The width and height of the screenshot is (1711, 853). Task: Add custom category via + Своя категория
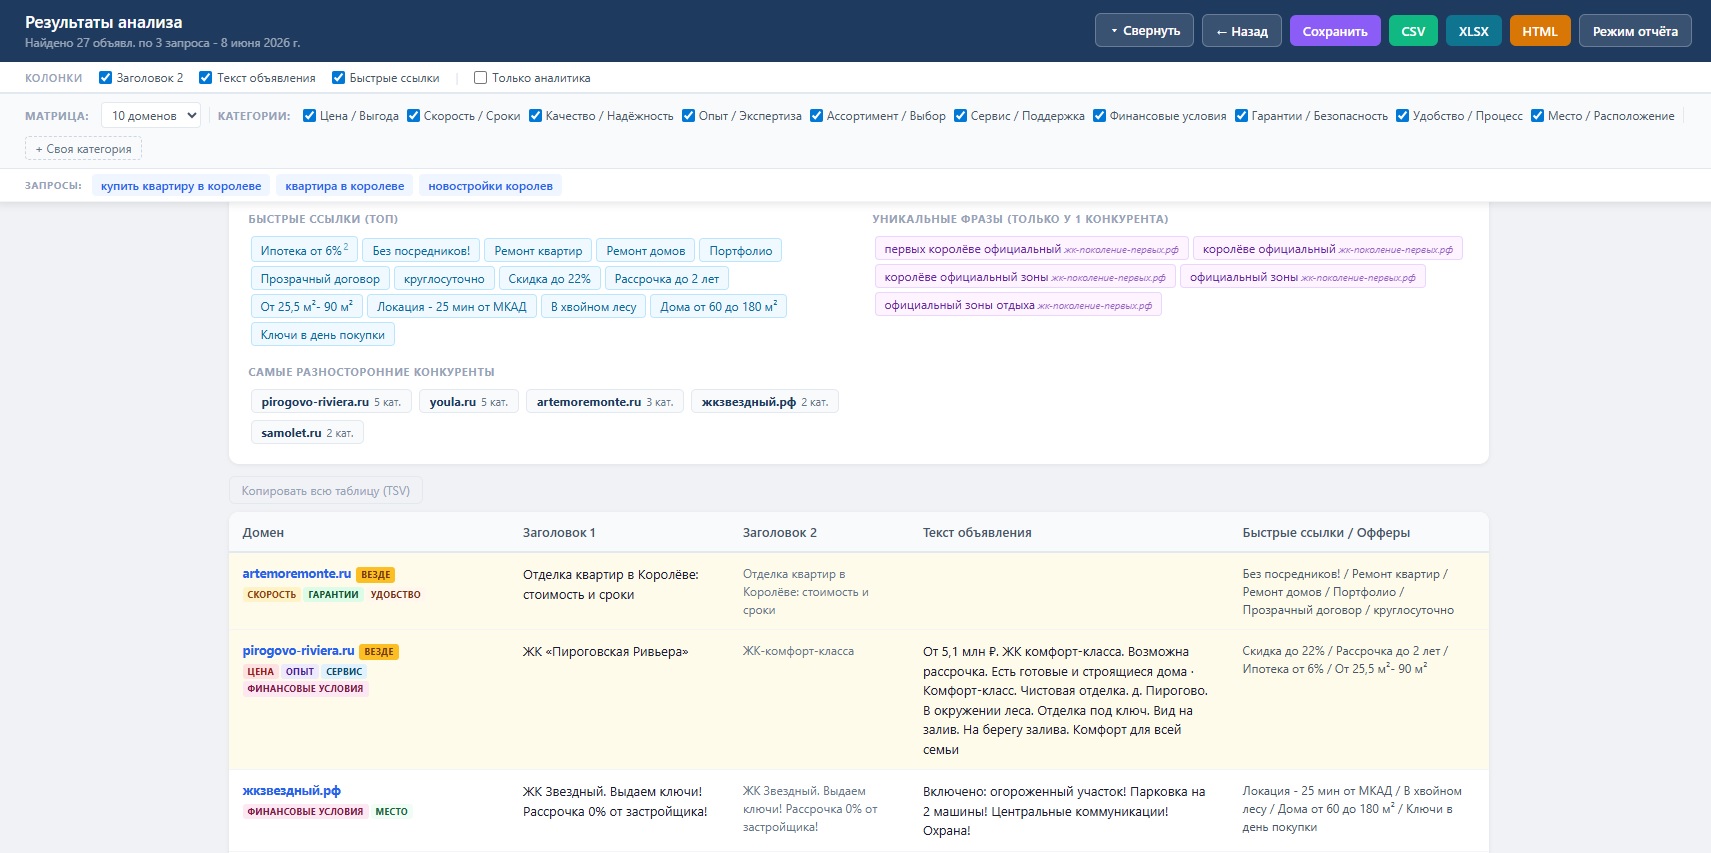[83, 149]
